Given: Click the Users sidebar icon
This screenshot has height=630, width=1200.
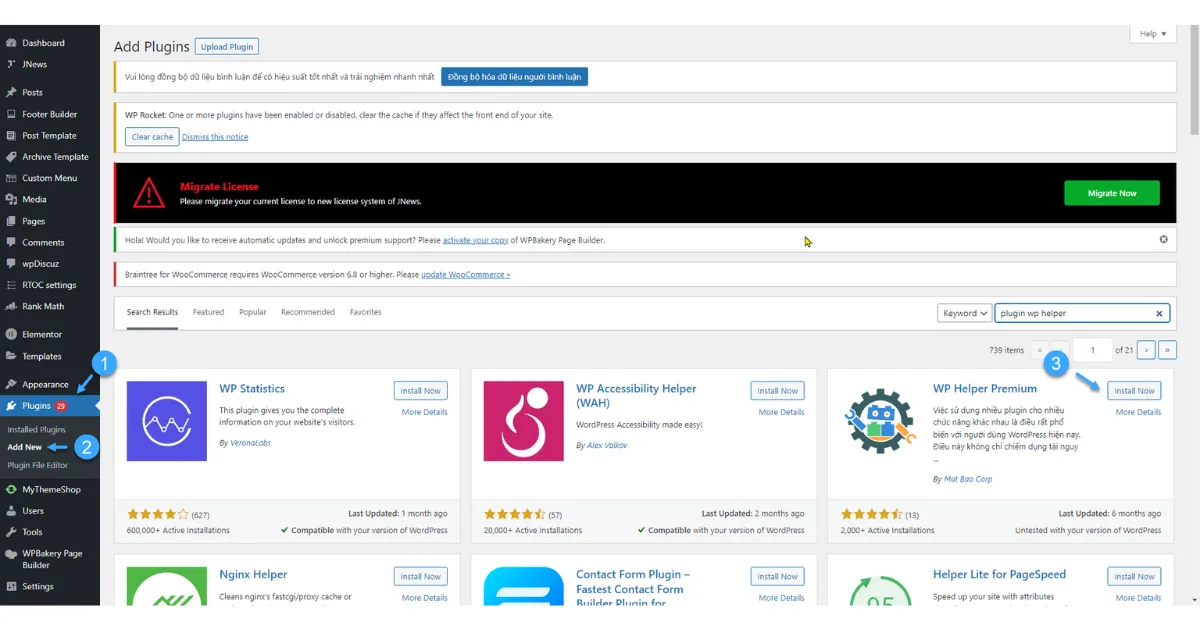Looking at the screenshot, I should coord(11,511).
